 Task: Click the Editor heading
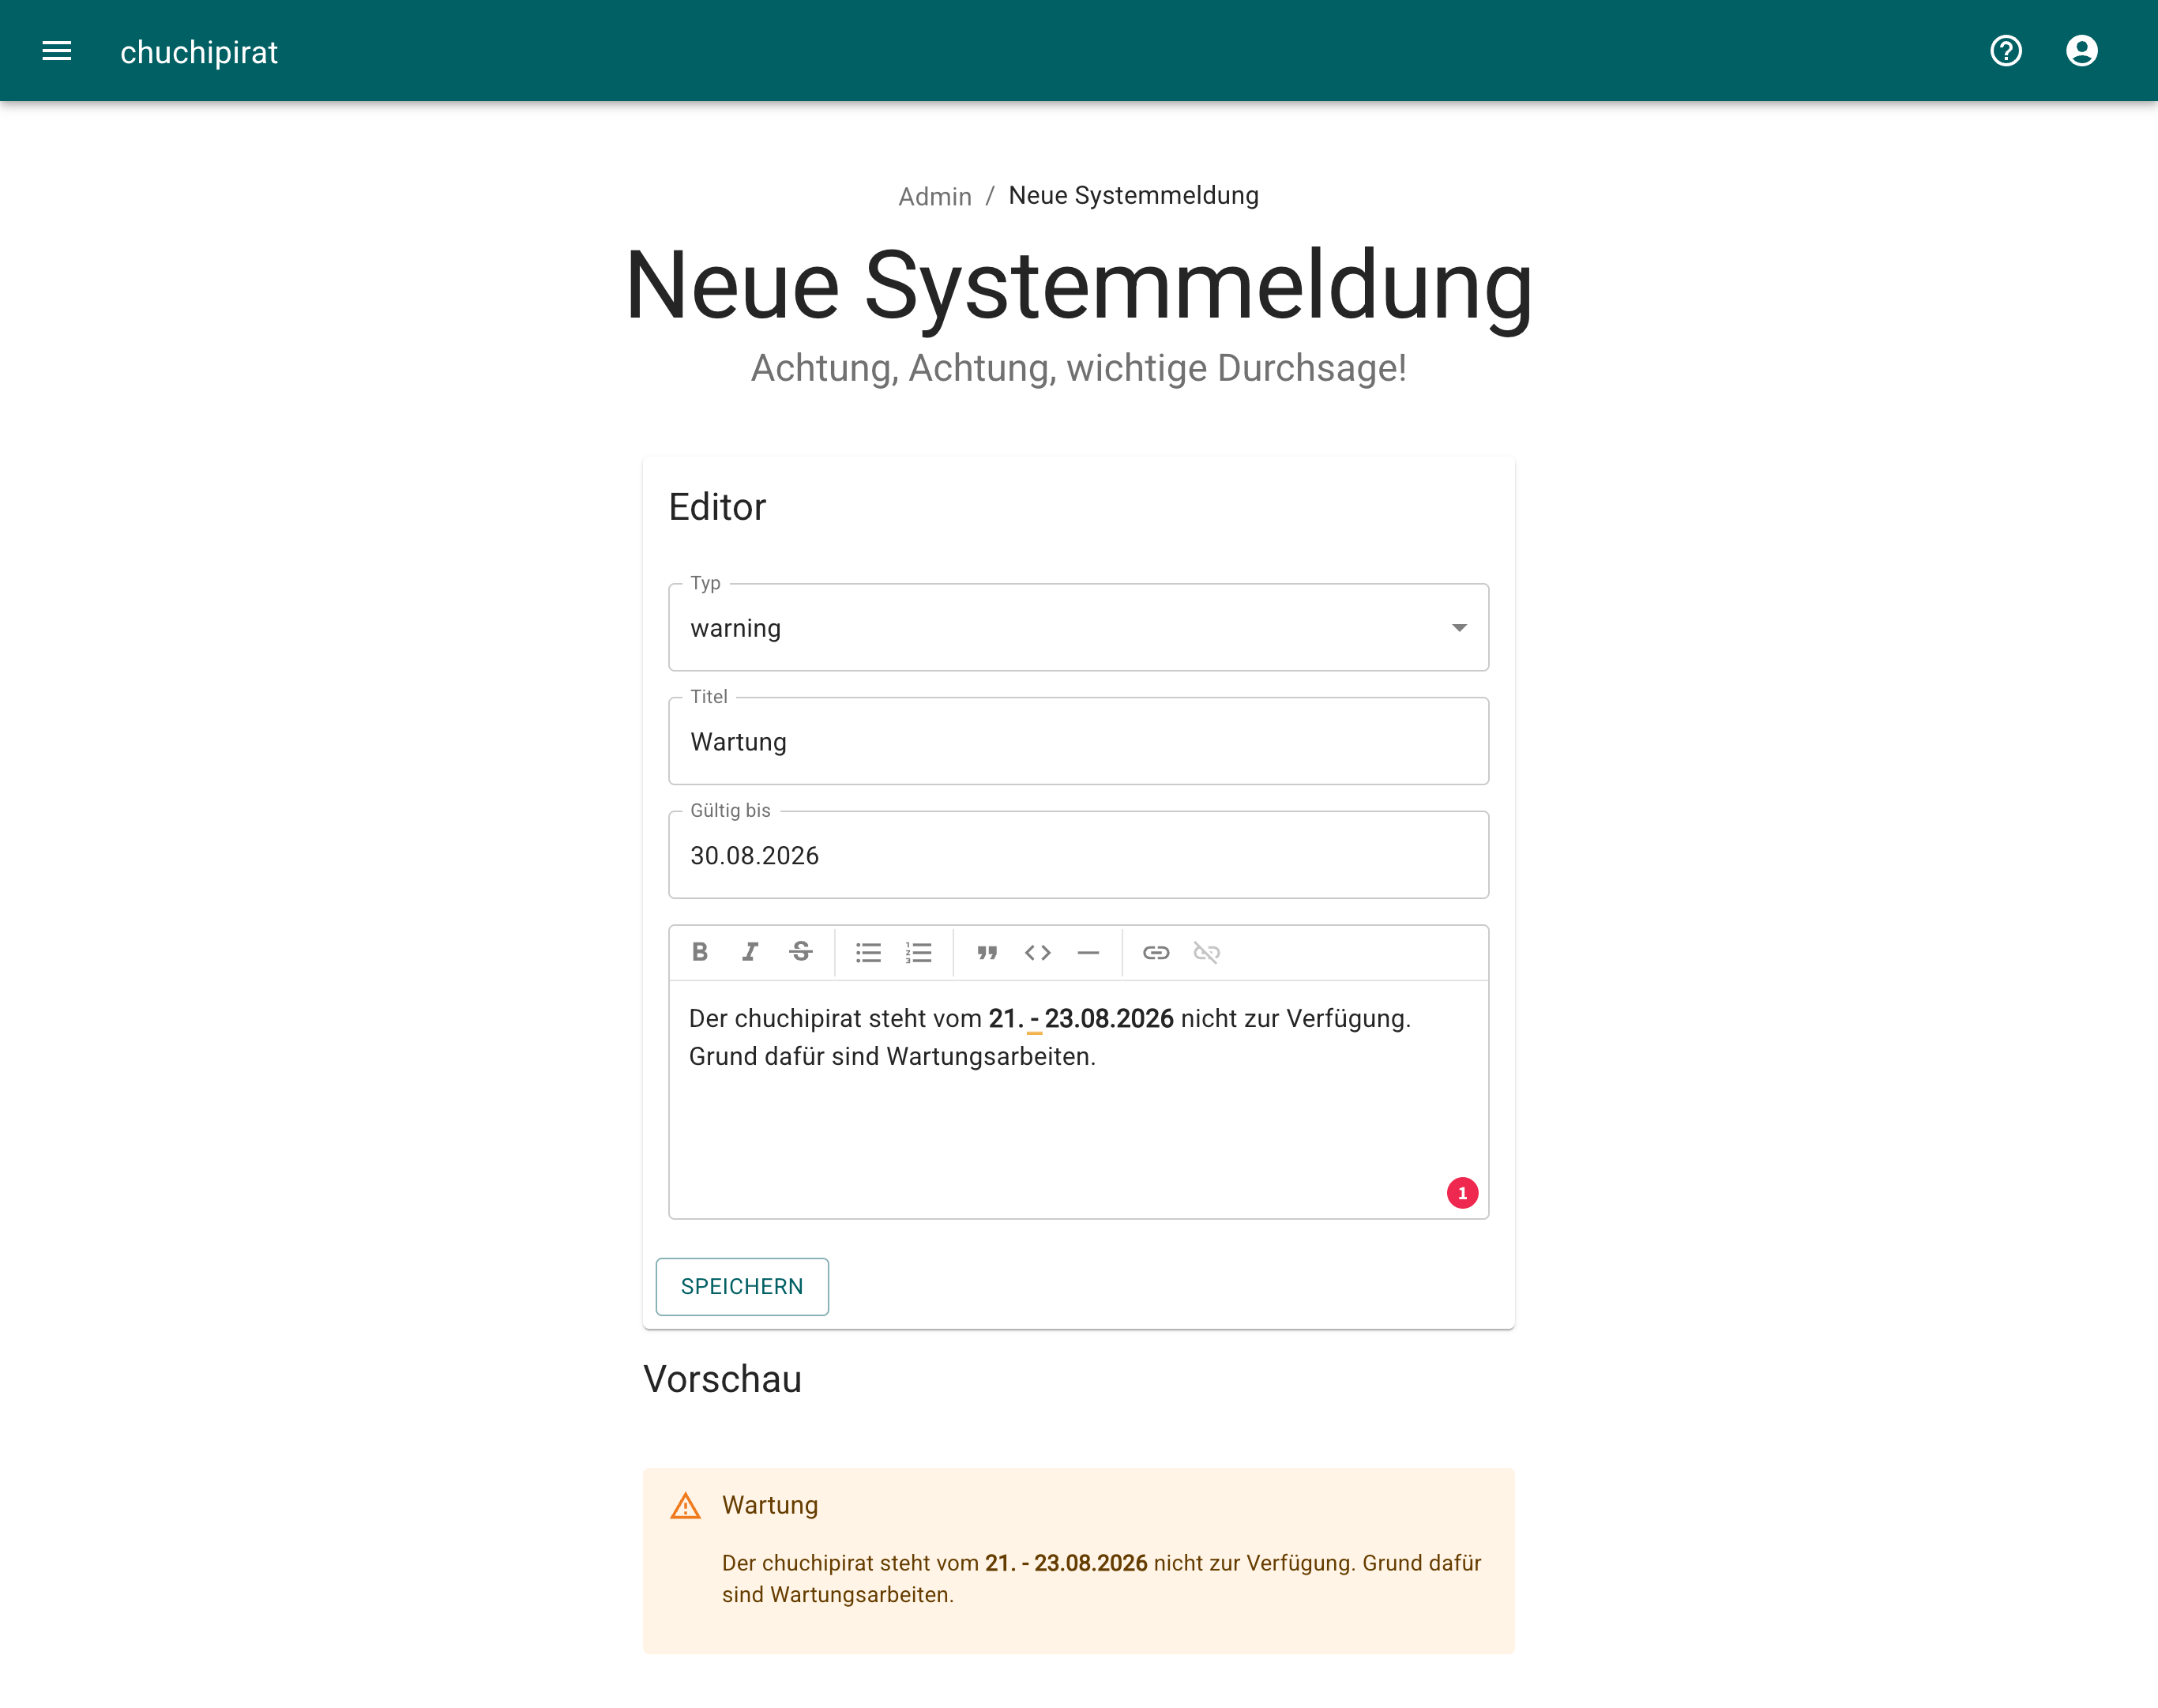click(717, 507)
